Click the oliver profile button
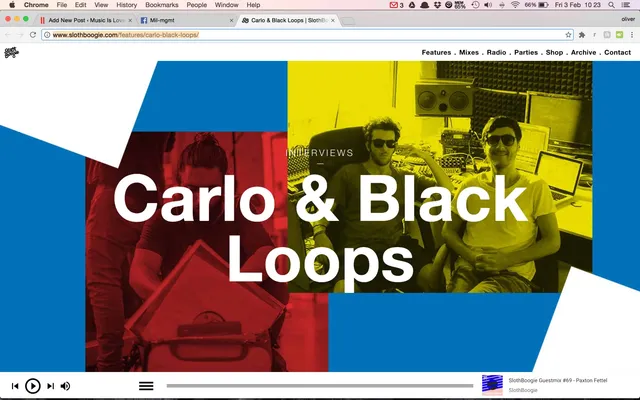 pyautogui.click(x=628, y=19)
